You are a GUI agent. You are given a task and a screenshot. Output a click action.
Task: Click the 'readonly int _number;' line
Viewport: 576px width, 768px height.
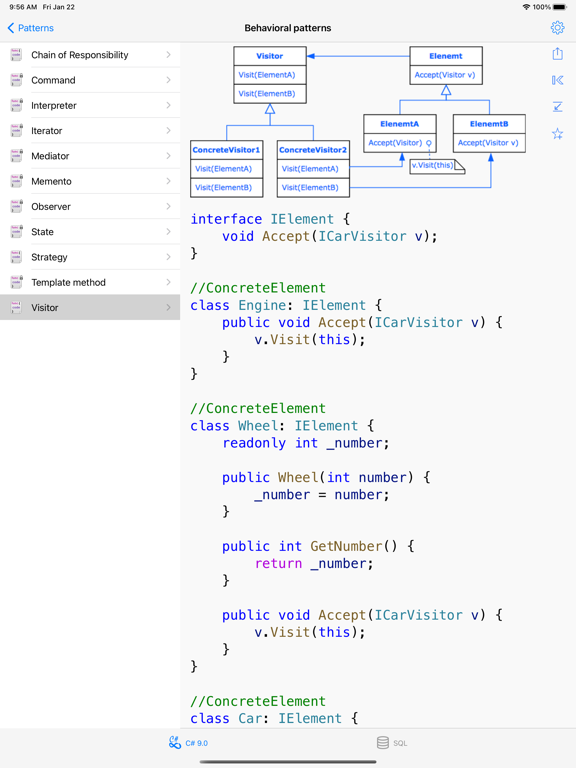(x=306, y=443)
